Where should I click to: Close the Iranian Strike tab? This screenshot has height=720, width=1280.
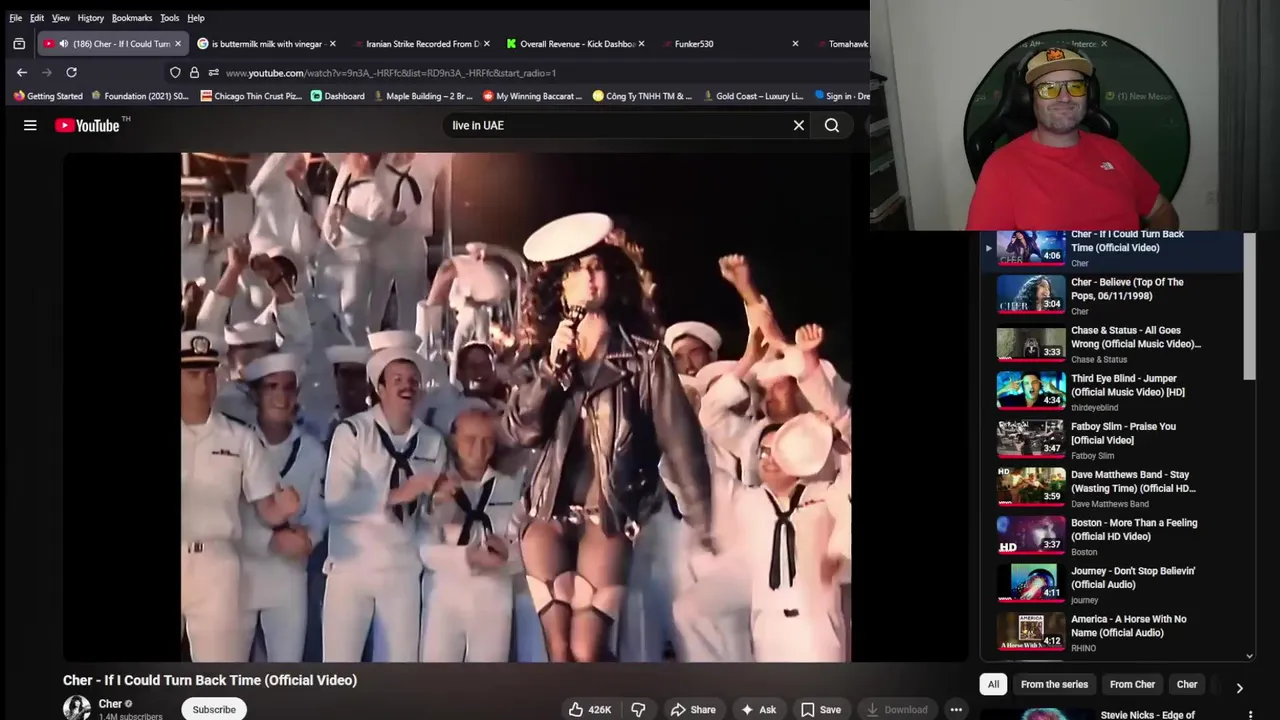[x=486, y=44]
